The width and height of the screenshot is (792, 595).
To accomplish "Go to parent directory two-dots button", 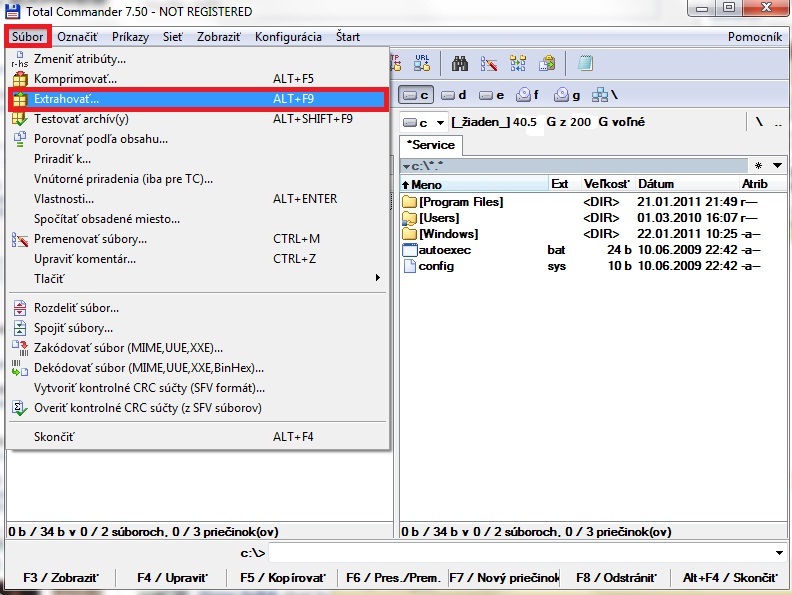I will (x=778, y=122).
